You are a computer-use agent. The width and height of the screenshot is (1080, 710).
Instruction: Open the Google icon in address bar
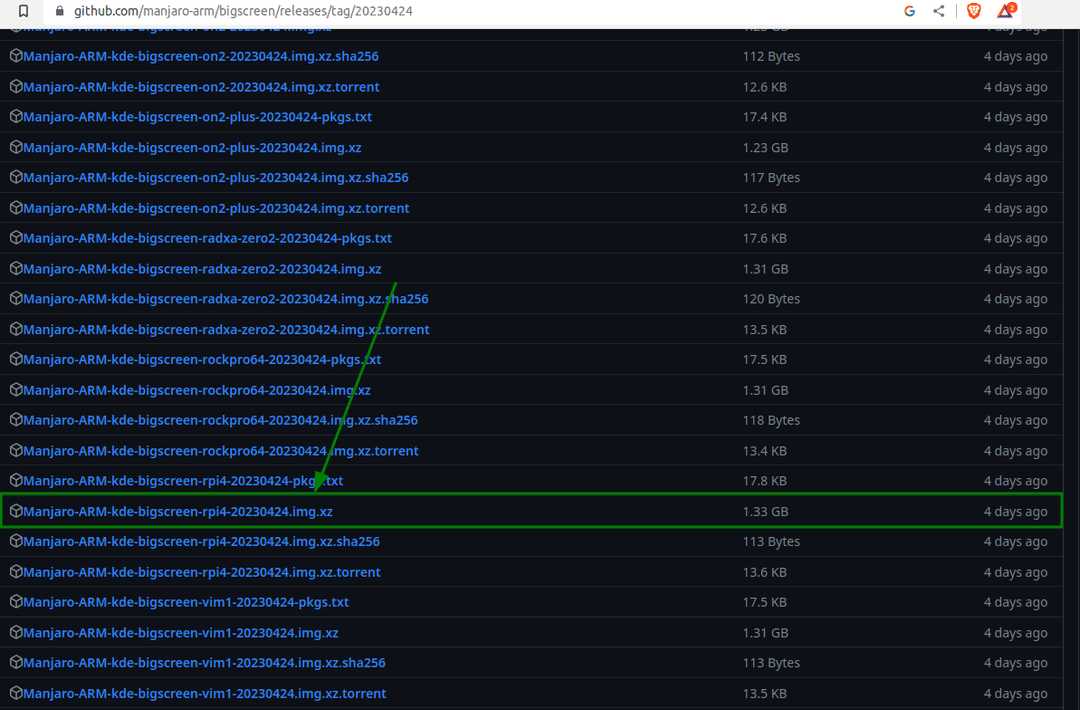coord(909,11)
